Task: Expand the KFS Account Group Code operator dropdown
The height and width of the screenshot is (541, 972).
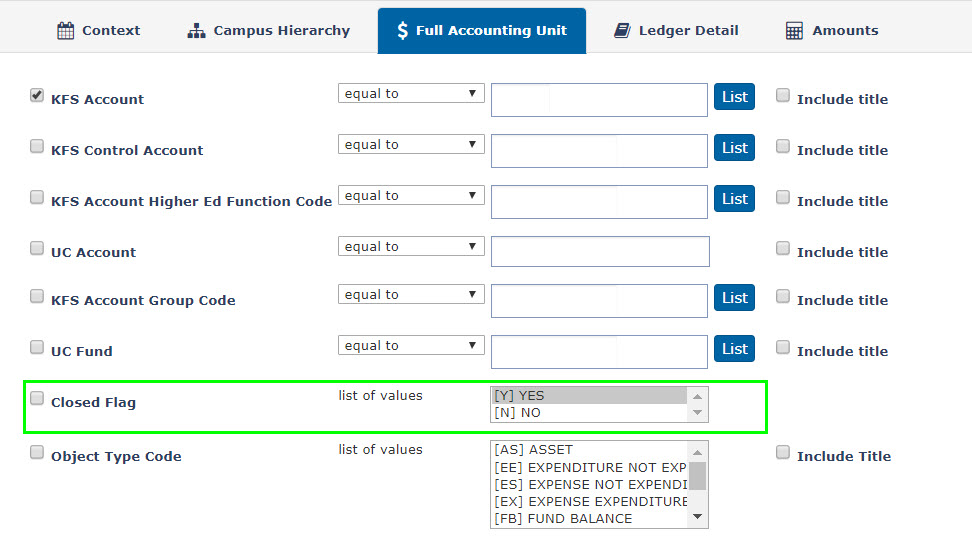Action: 411,294
